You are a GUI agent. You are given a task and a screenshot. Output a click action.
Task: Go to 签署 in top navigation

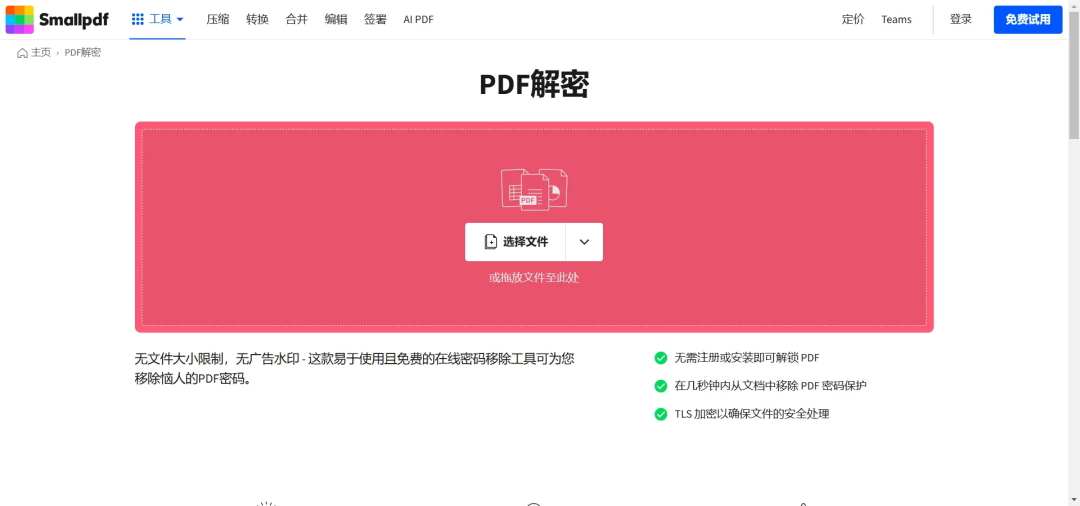point(375,19)
